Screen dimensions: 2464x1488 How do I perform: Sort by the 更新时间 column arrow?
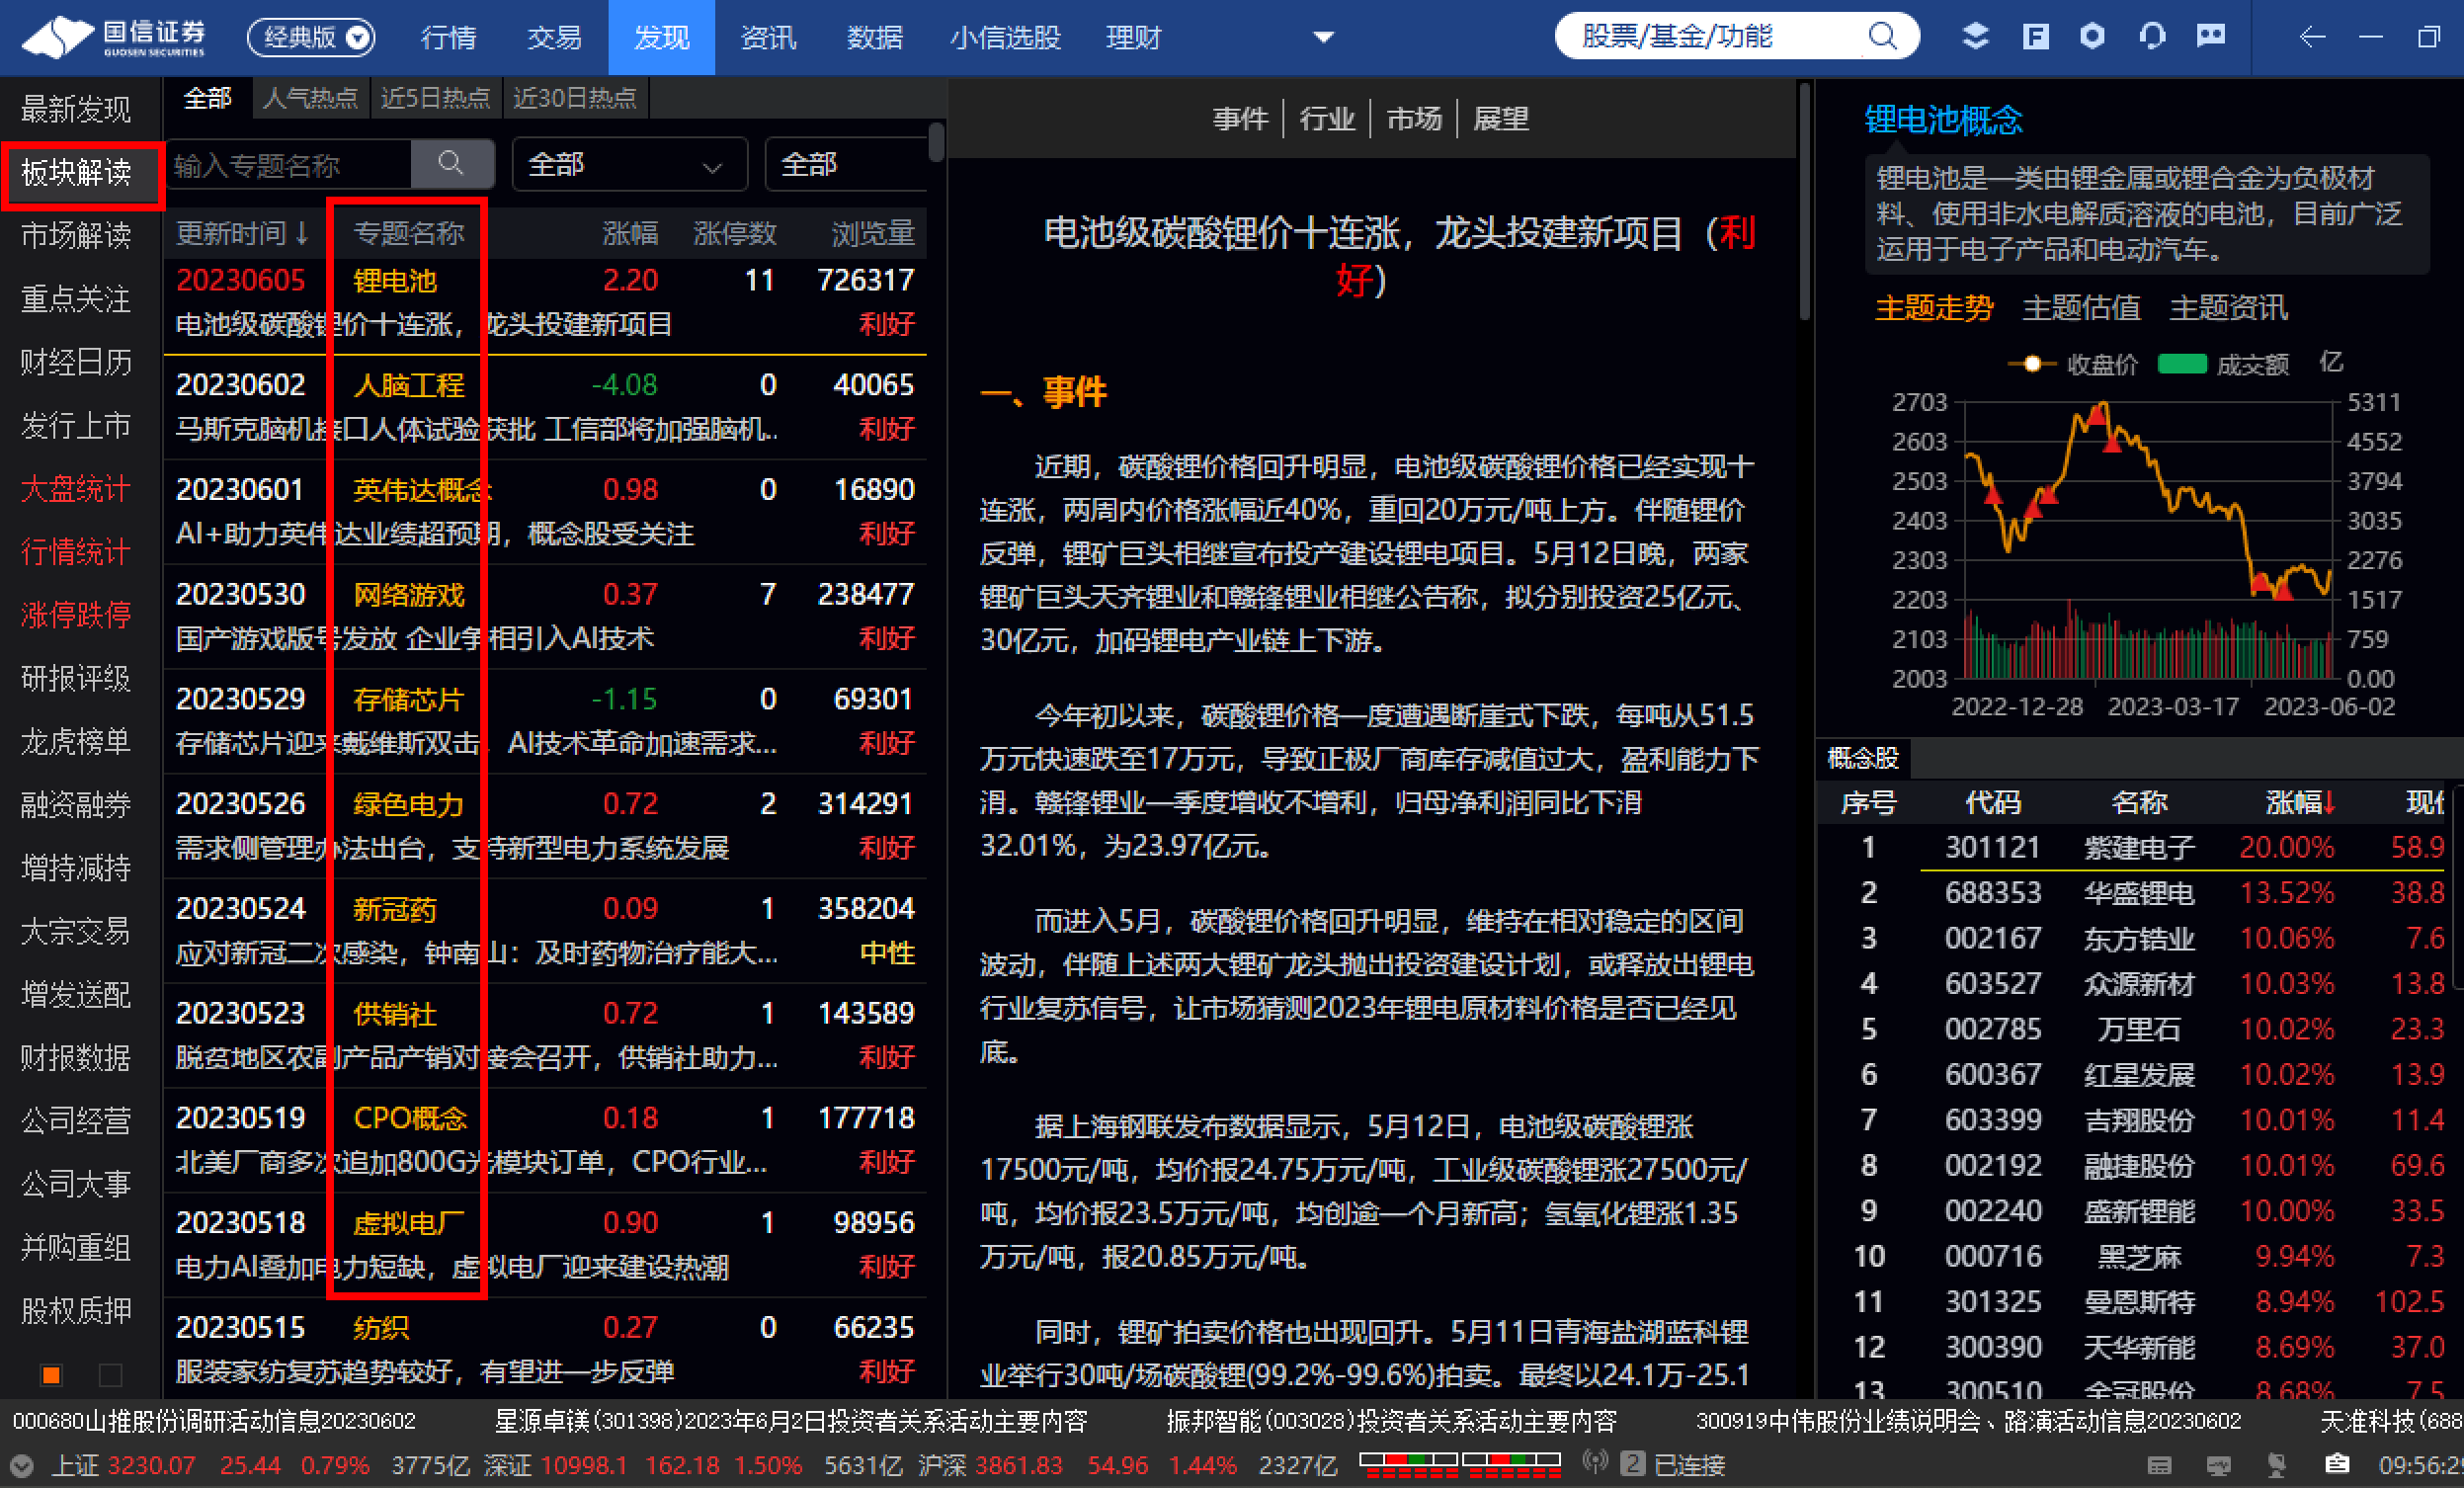click(x=302, y=233)
